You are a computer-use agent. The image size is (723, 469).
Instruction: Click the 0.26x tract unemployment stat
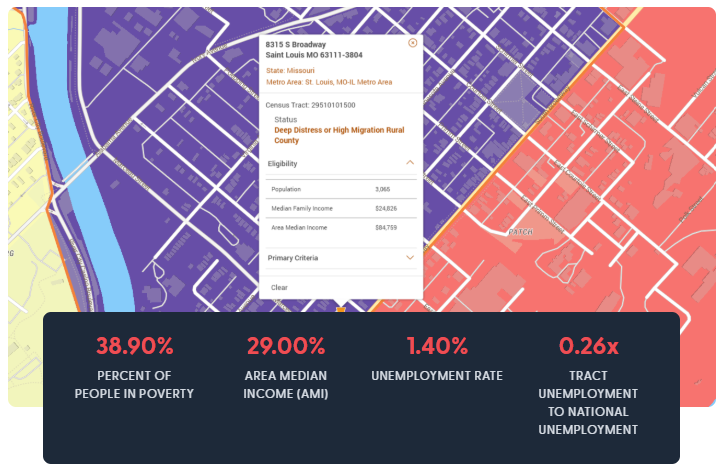pyautogui.click(x=588, y=347)
